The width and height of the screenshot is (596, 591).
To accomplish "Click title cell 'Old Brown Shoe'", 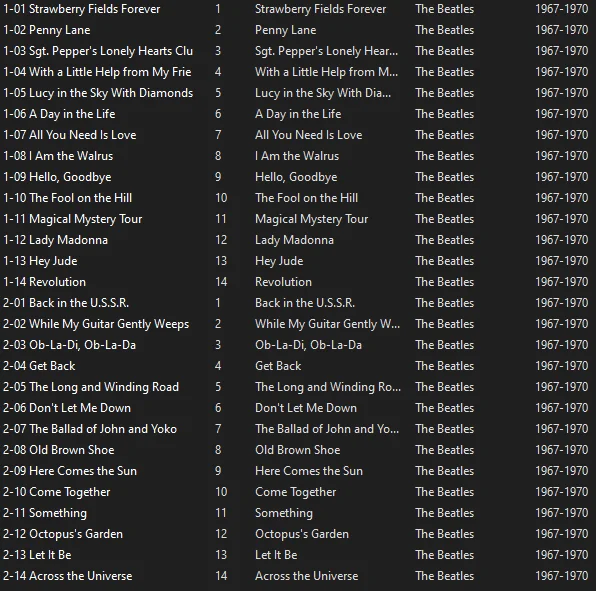I will pyautogui.click(x=298, y=450).
